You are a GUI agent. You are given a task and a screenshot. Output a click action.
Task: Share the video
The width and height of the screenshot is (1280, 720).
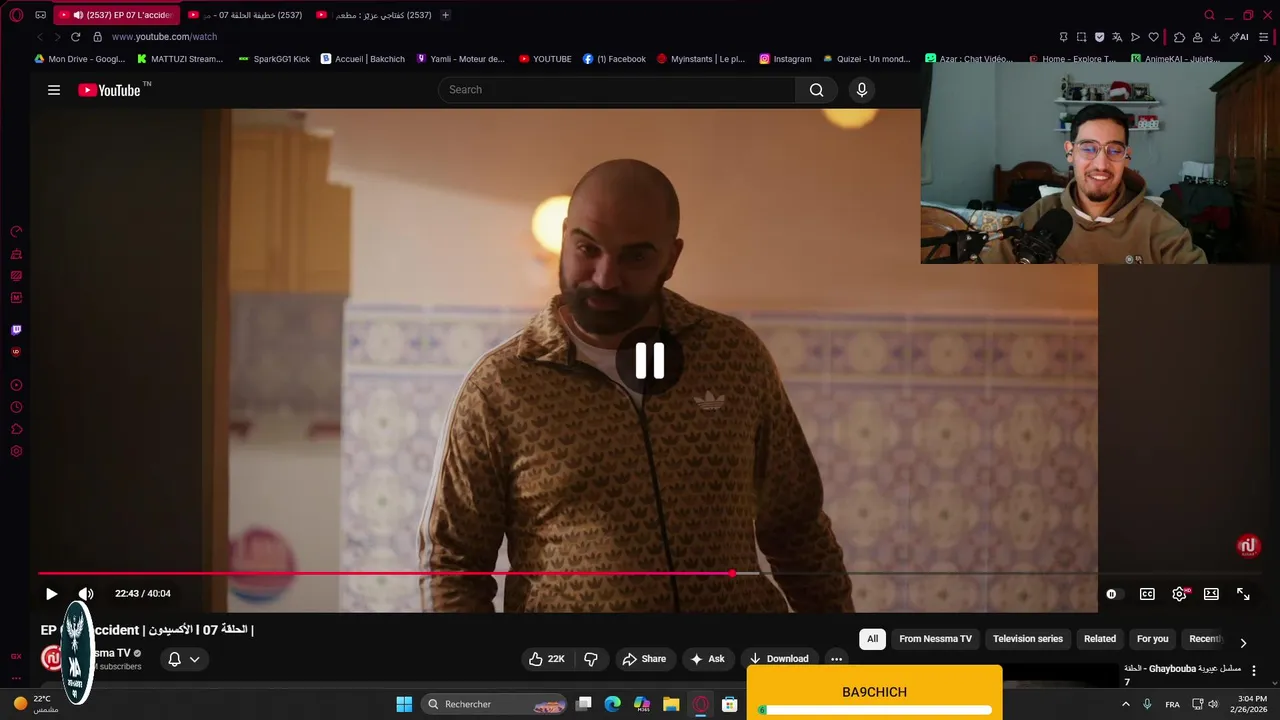tap(644, 659)
